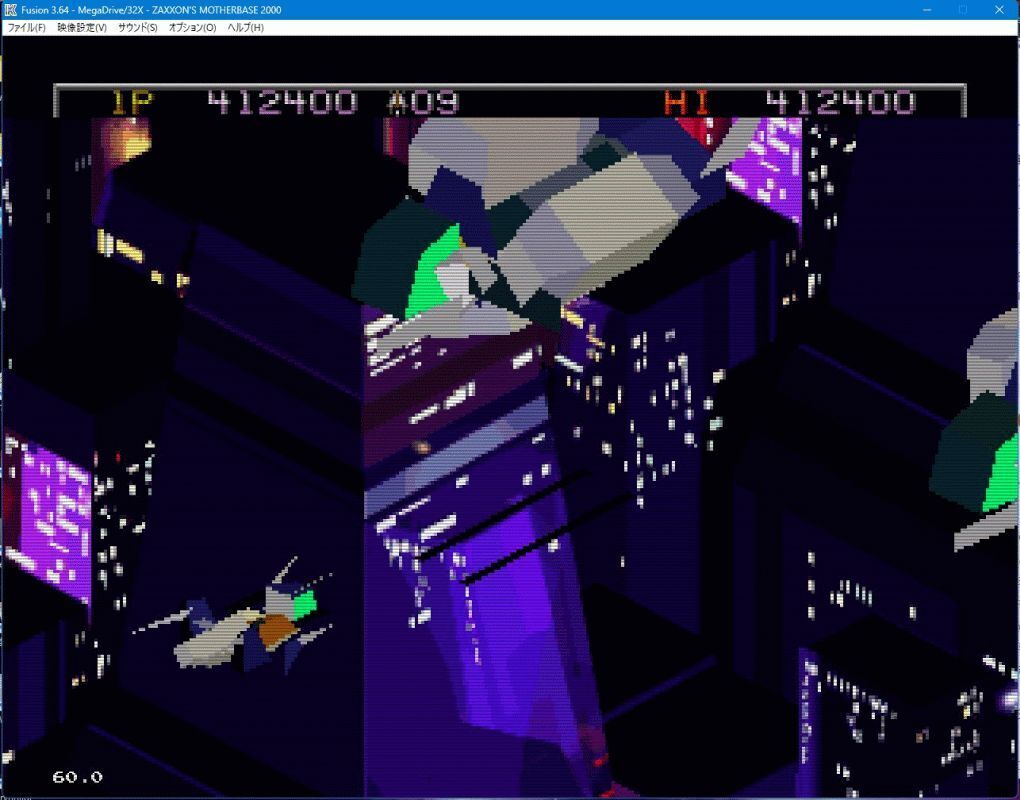Click the high score 412400 beside HI
Image resolution: width=1020 pixels, height=800 pixels.
click(840, 102)
